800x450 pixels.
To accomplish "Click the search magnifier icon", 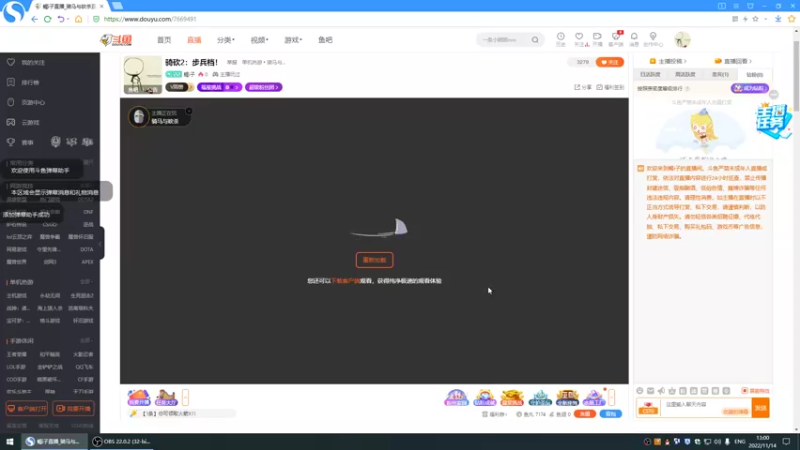I will (535, 40).
